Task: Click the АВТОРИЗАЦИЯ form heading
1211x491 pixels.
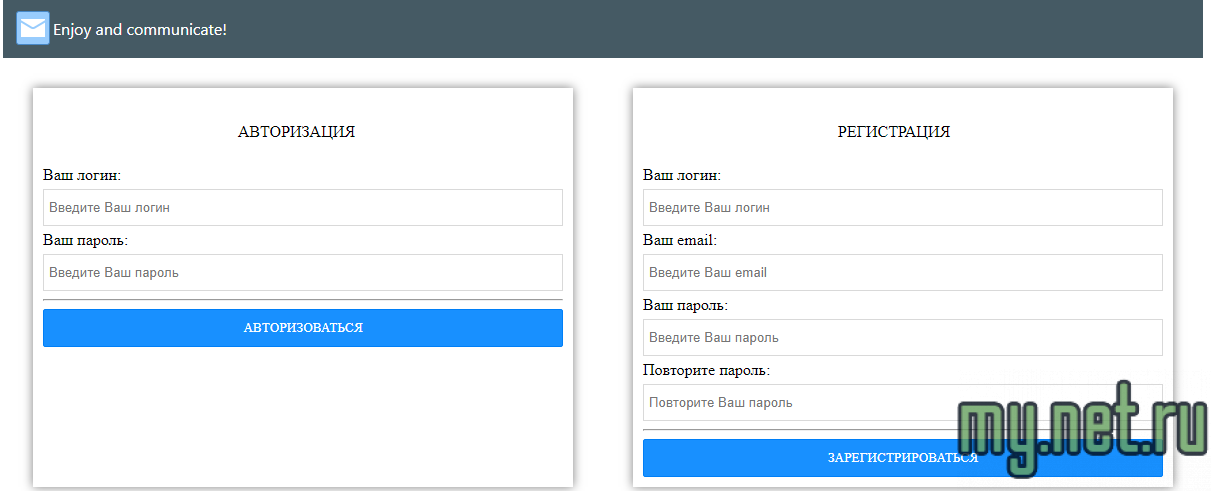Action: pos(296,132)
